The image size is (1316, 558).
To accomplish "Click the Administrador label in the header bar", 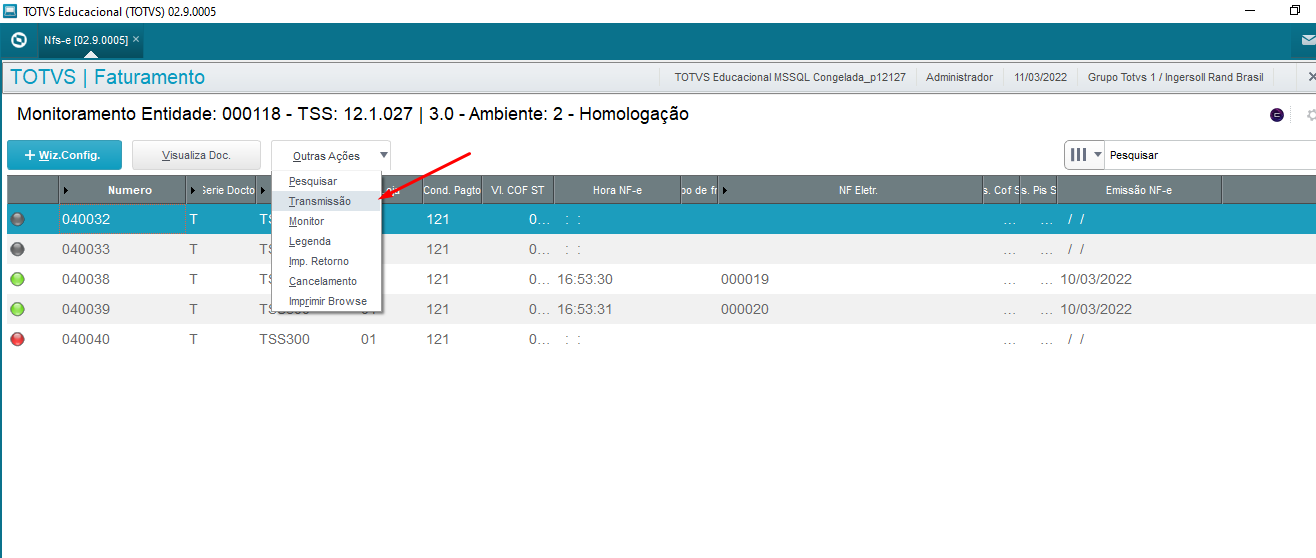I will pyautogui.click(x=959, y=77).
